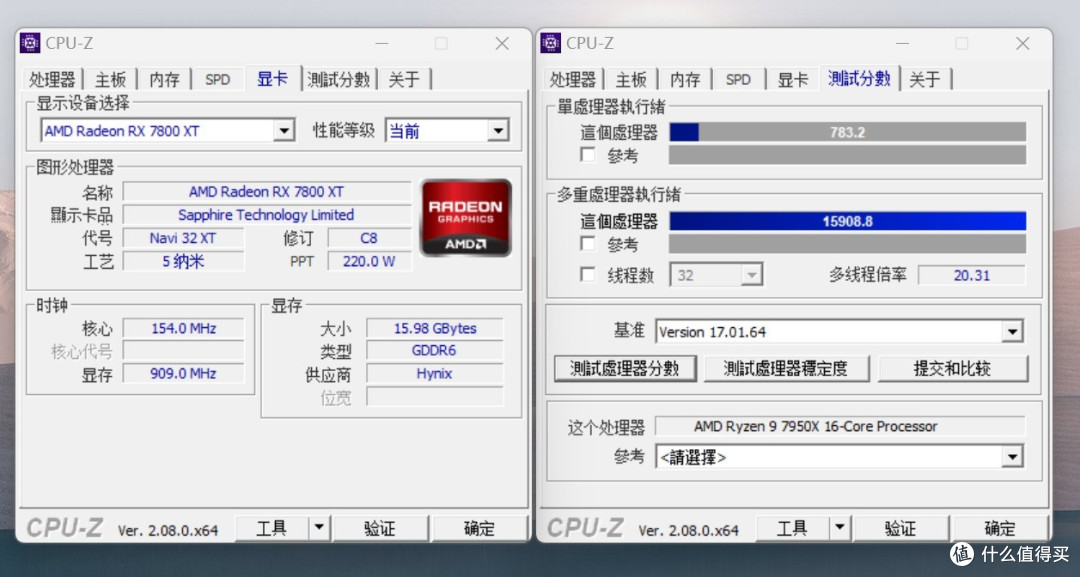The height and width of the screenshot is (577, 1080).
Task: Click 提交和比較 button
Action: [953, 368]
